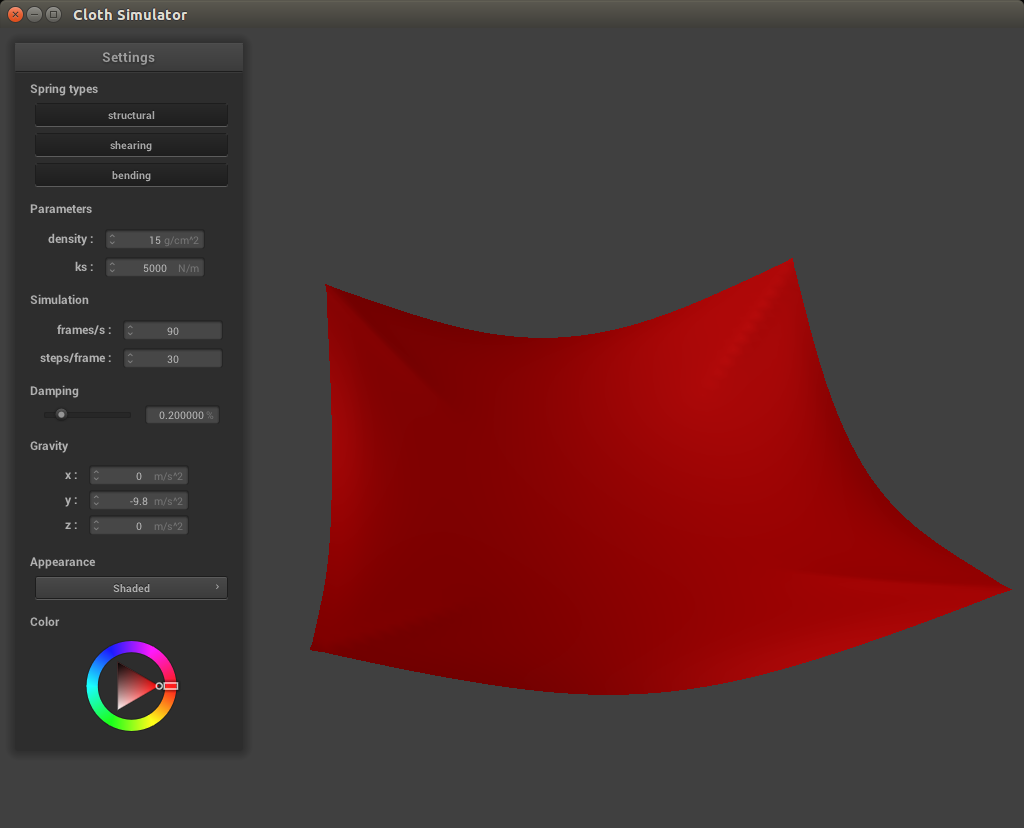Click the Settings panel header
1024x828 pixels.
129,57
